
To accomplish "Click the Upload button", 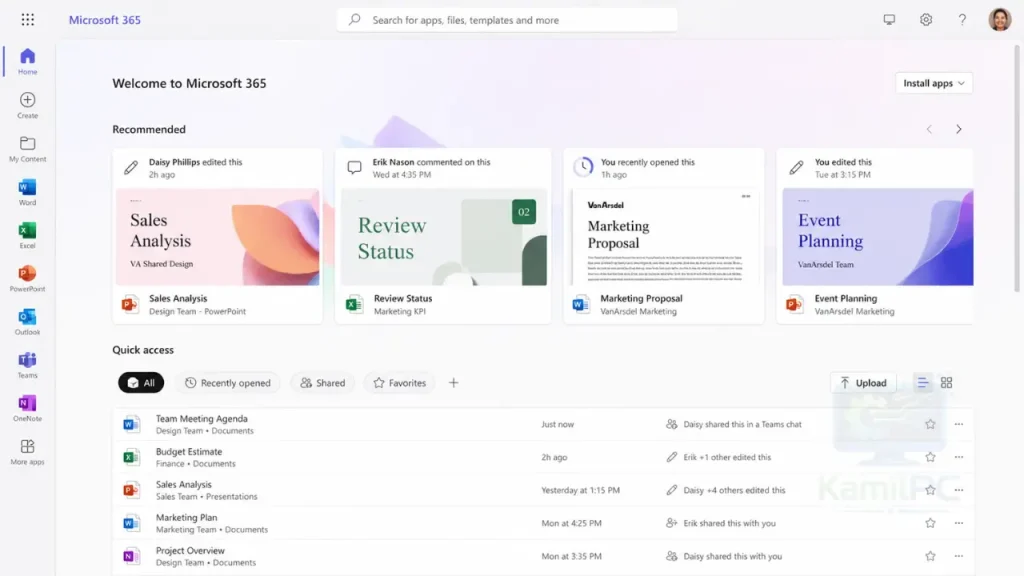I will pos(863,383).
